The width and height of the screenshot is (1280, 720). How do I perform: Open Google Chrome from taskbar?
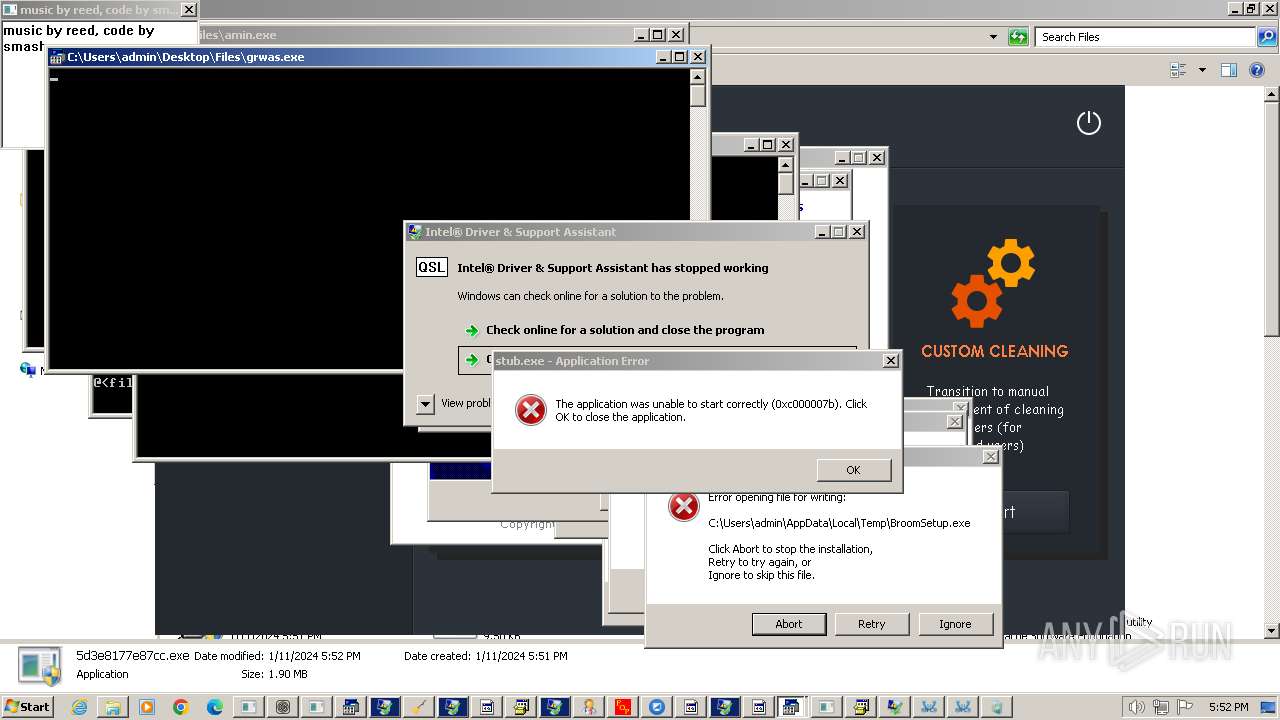click(x=181, y=707)
